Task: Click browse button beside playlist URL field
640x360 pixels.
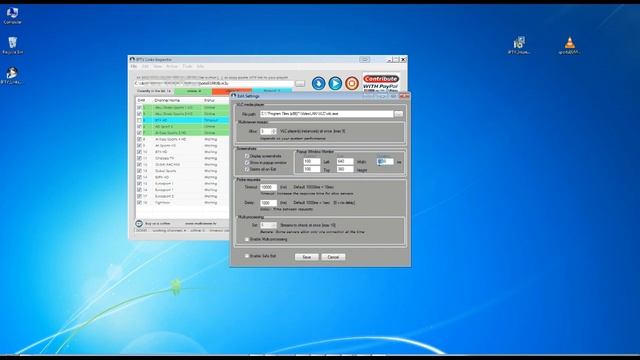Action: [300, 83]
